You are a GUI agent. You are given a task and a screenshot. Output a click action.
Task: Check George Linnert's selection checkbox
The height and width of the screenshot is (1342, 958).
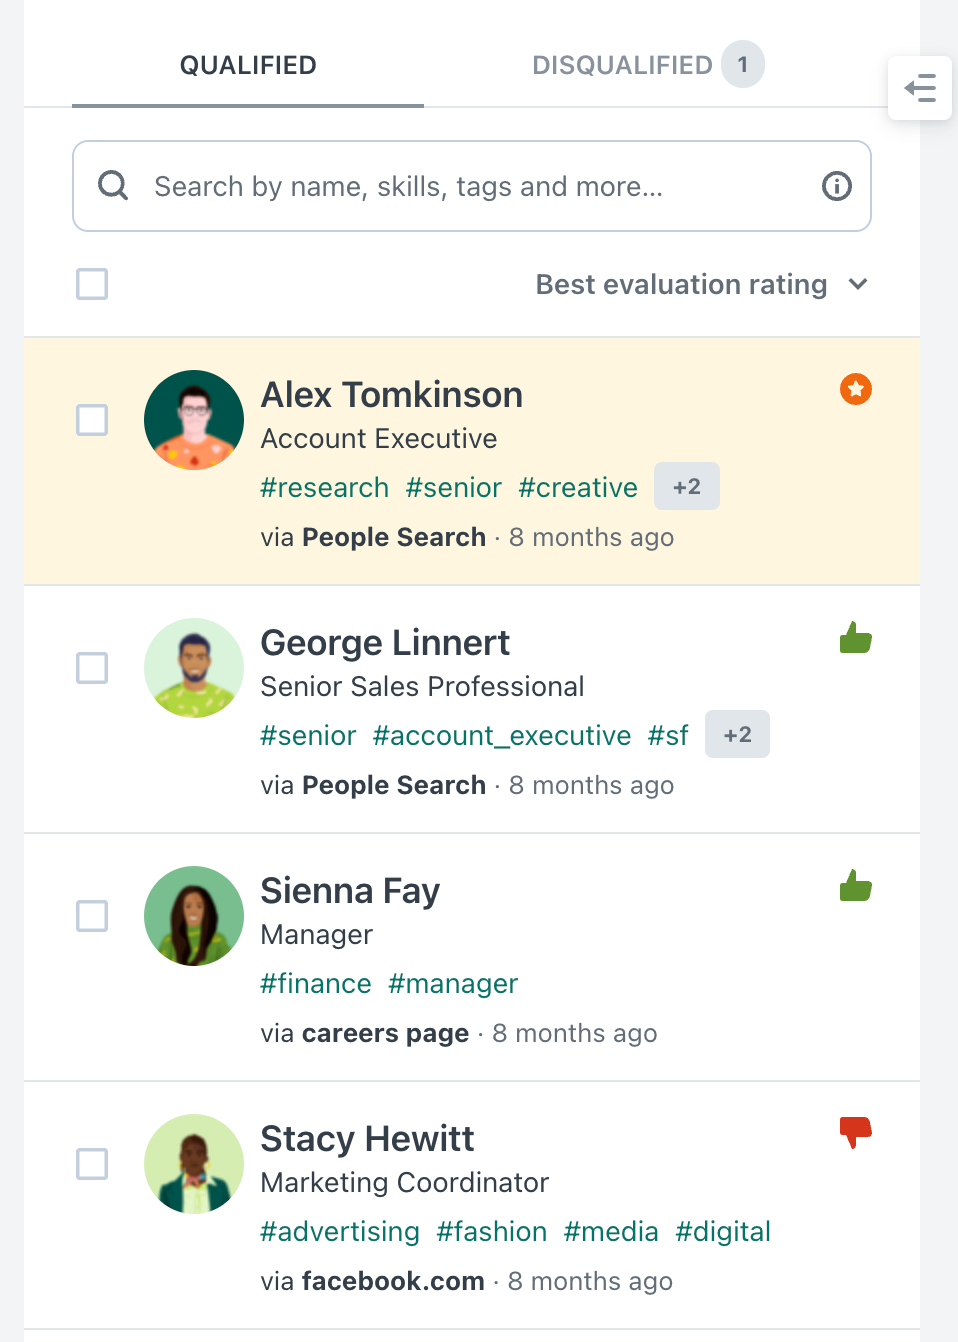(x=91, y=668)
